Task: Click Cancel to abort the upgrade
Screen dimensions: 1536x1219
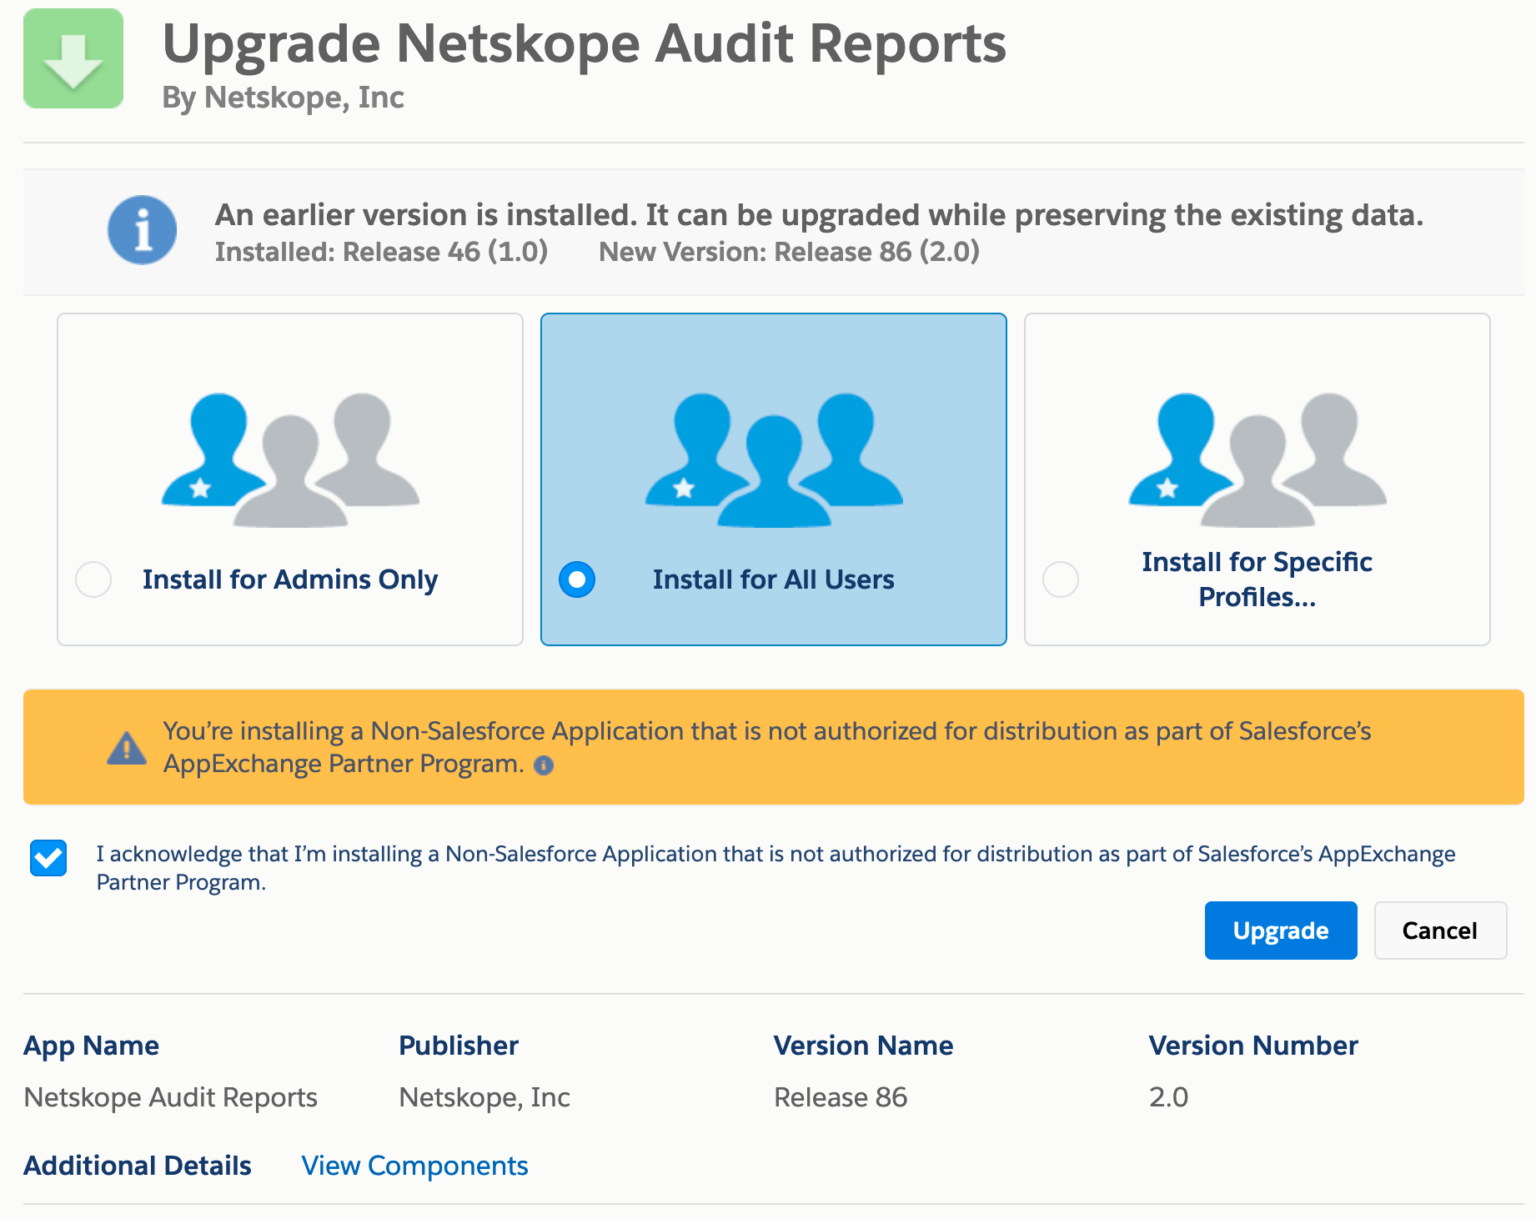Action: 1440,930
